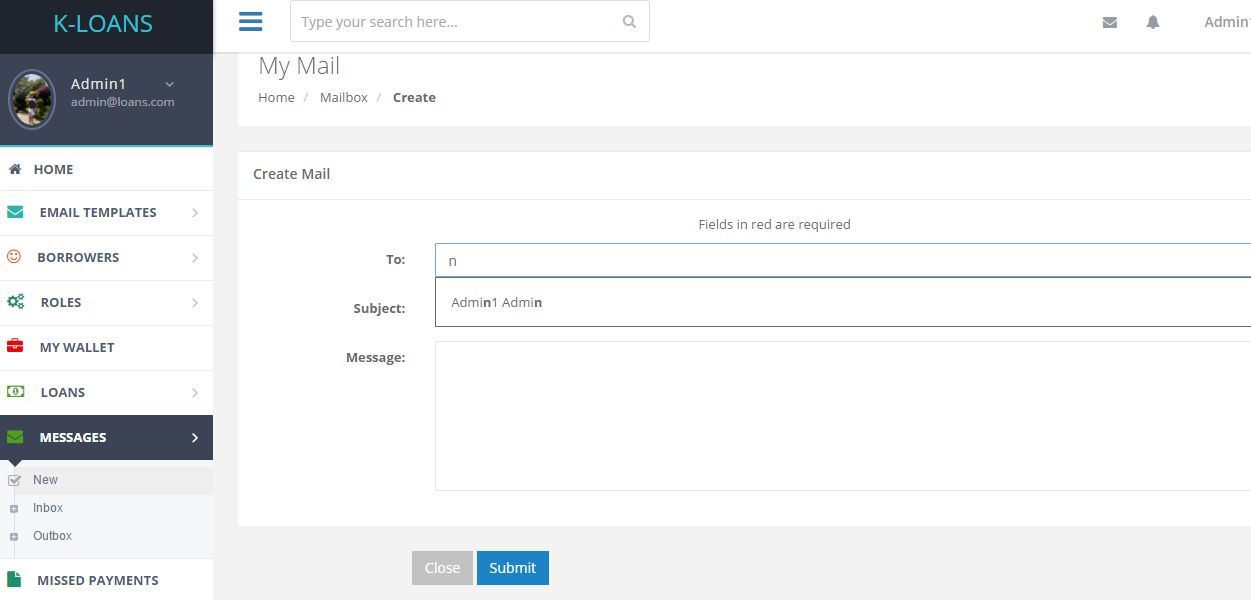Click the Roles gears icon

click(16, 302)
